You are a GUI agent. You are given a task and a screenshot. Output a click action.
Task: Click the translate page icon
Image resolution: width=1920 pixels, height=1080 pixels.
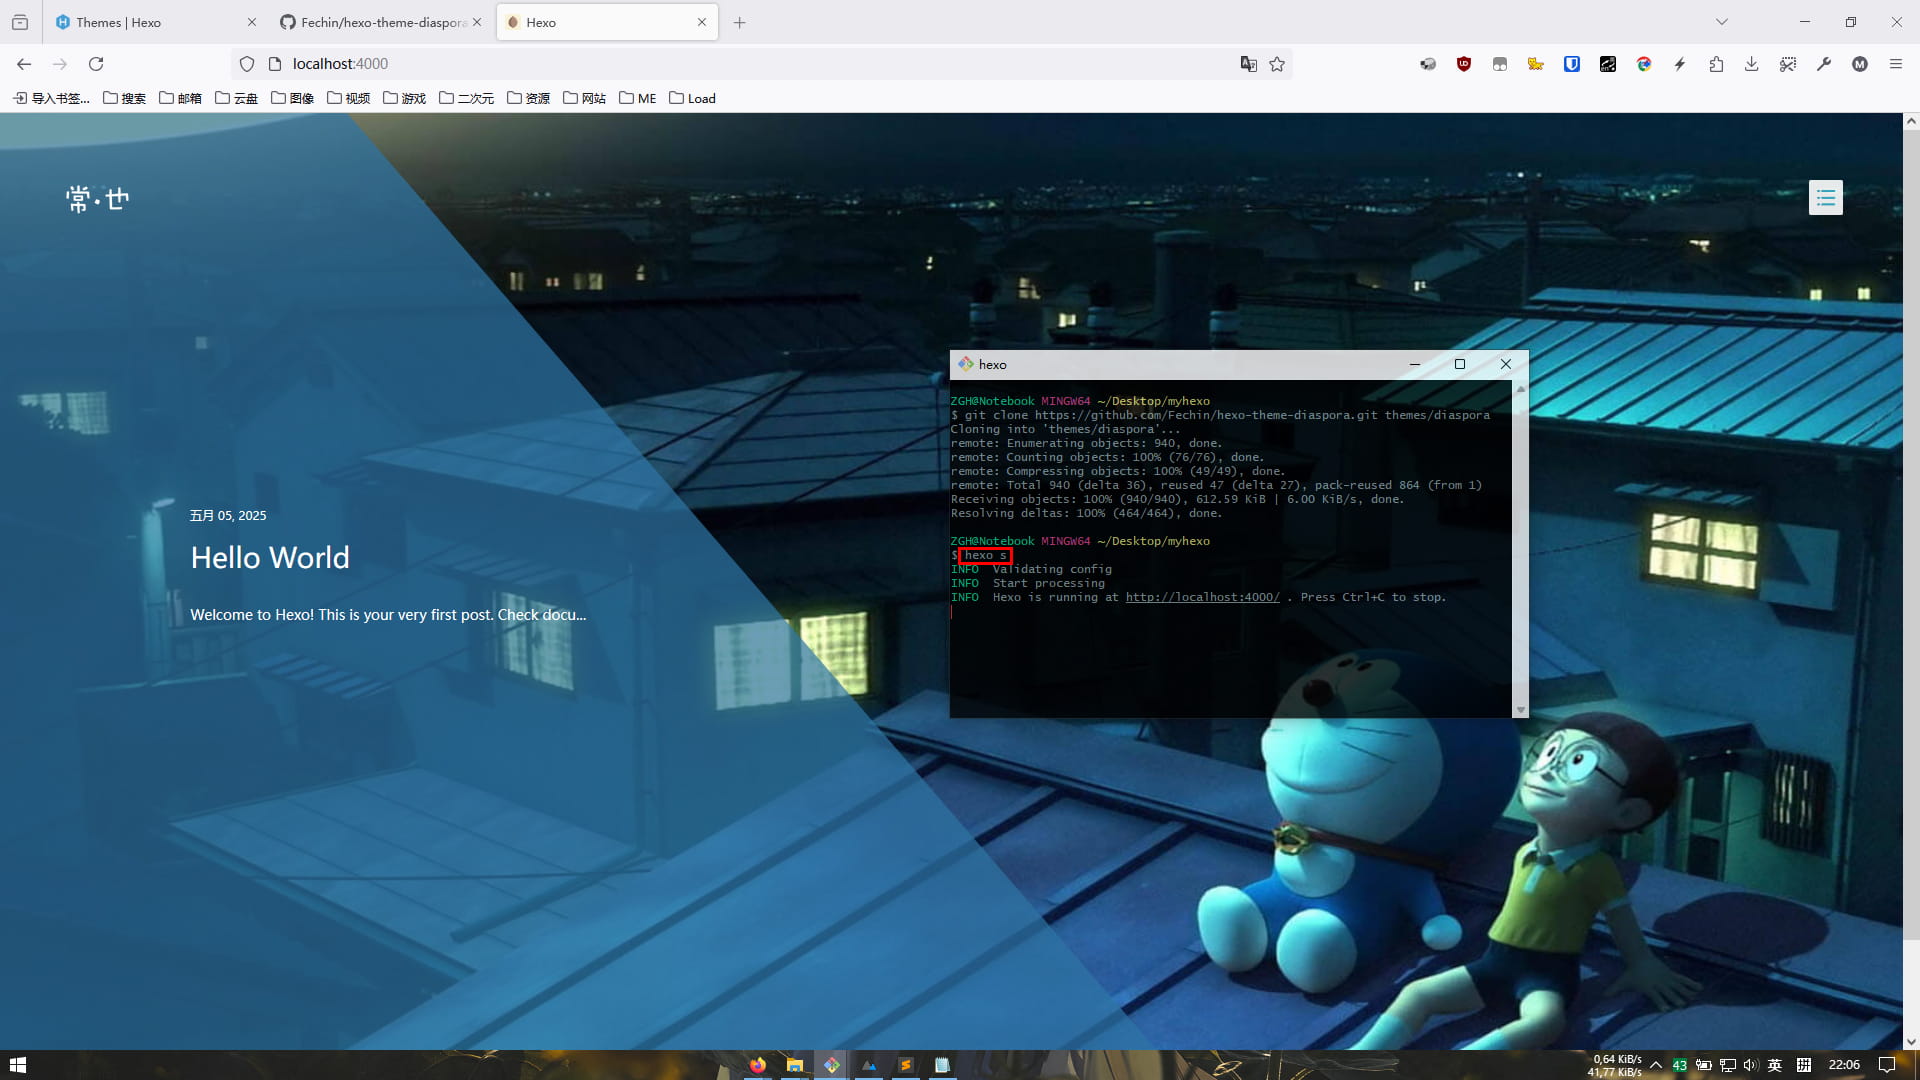tap(1248, 64)
